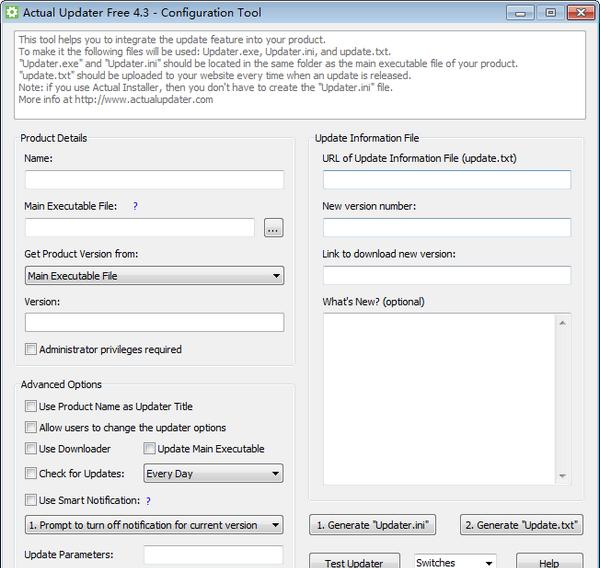Click the help question mark beside Main Executable File
This screenshot has width=600, height=568.
pos(135,206)
